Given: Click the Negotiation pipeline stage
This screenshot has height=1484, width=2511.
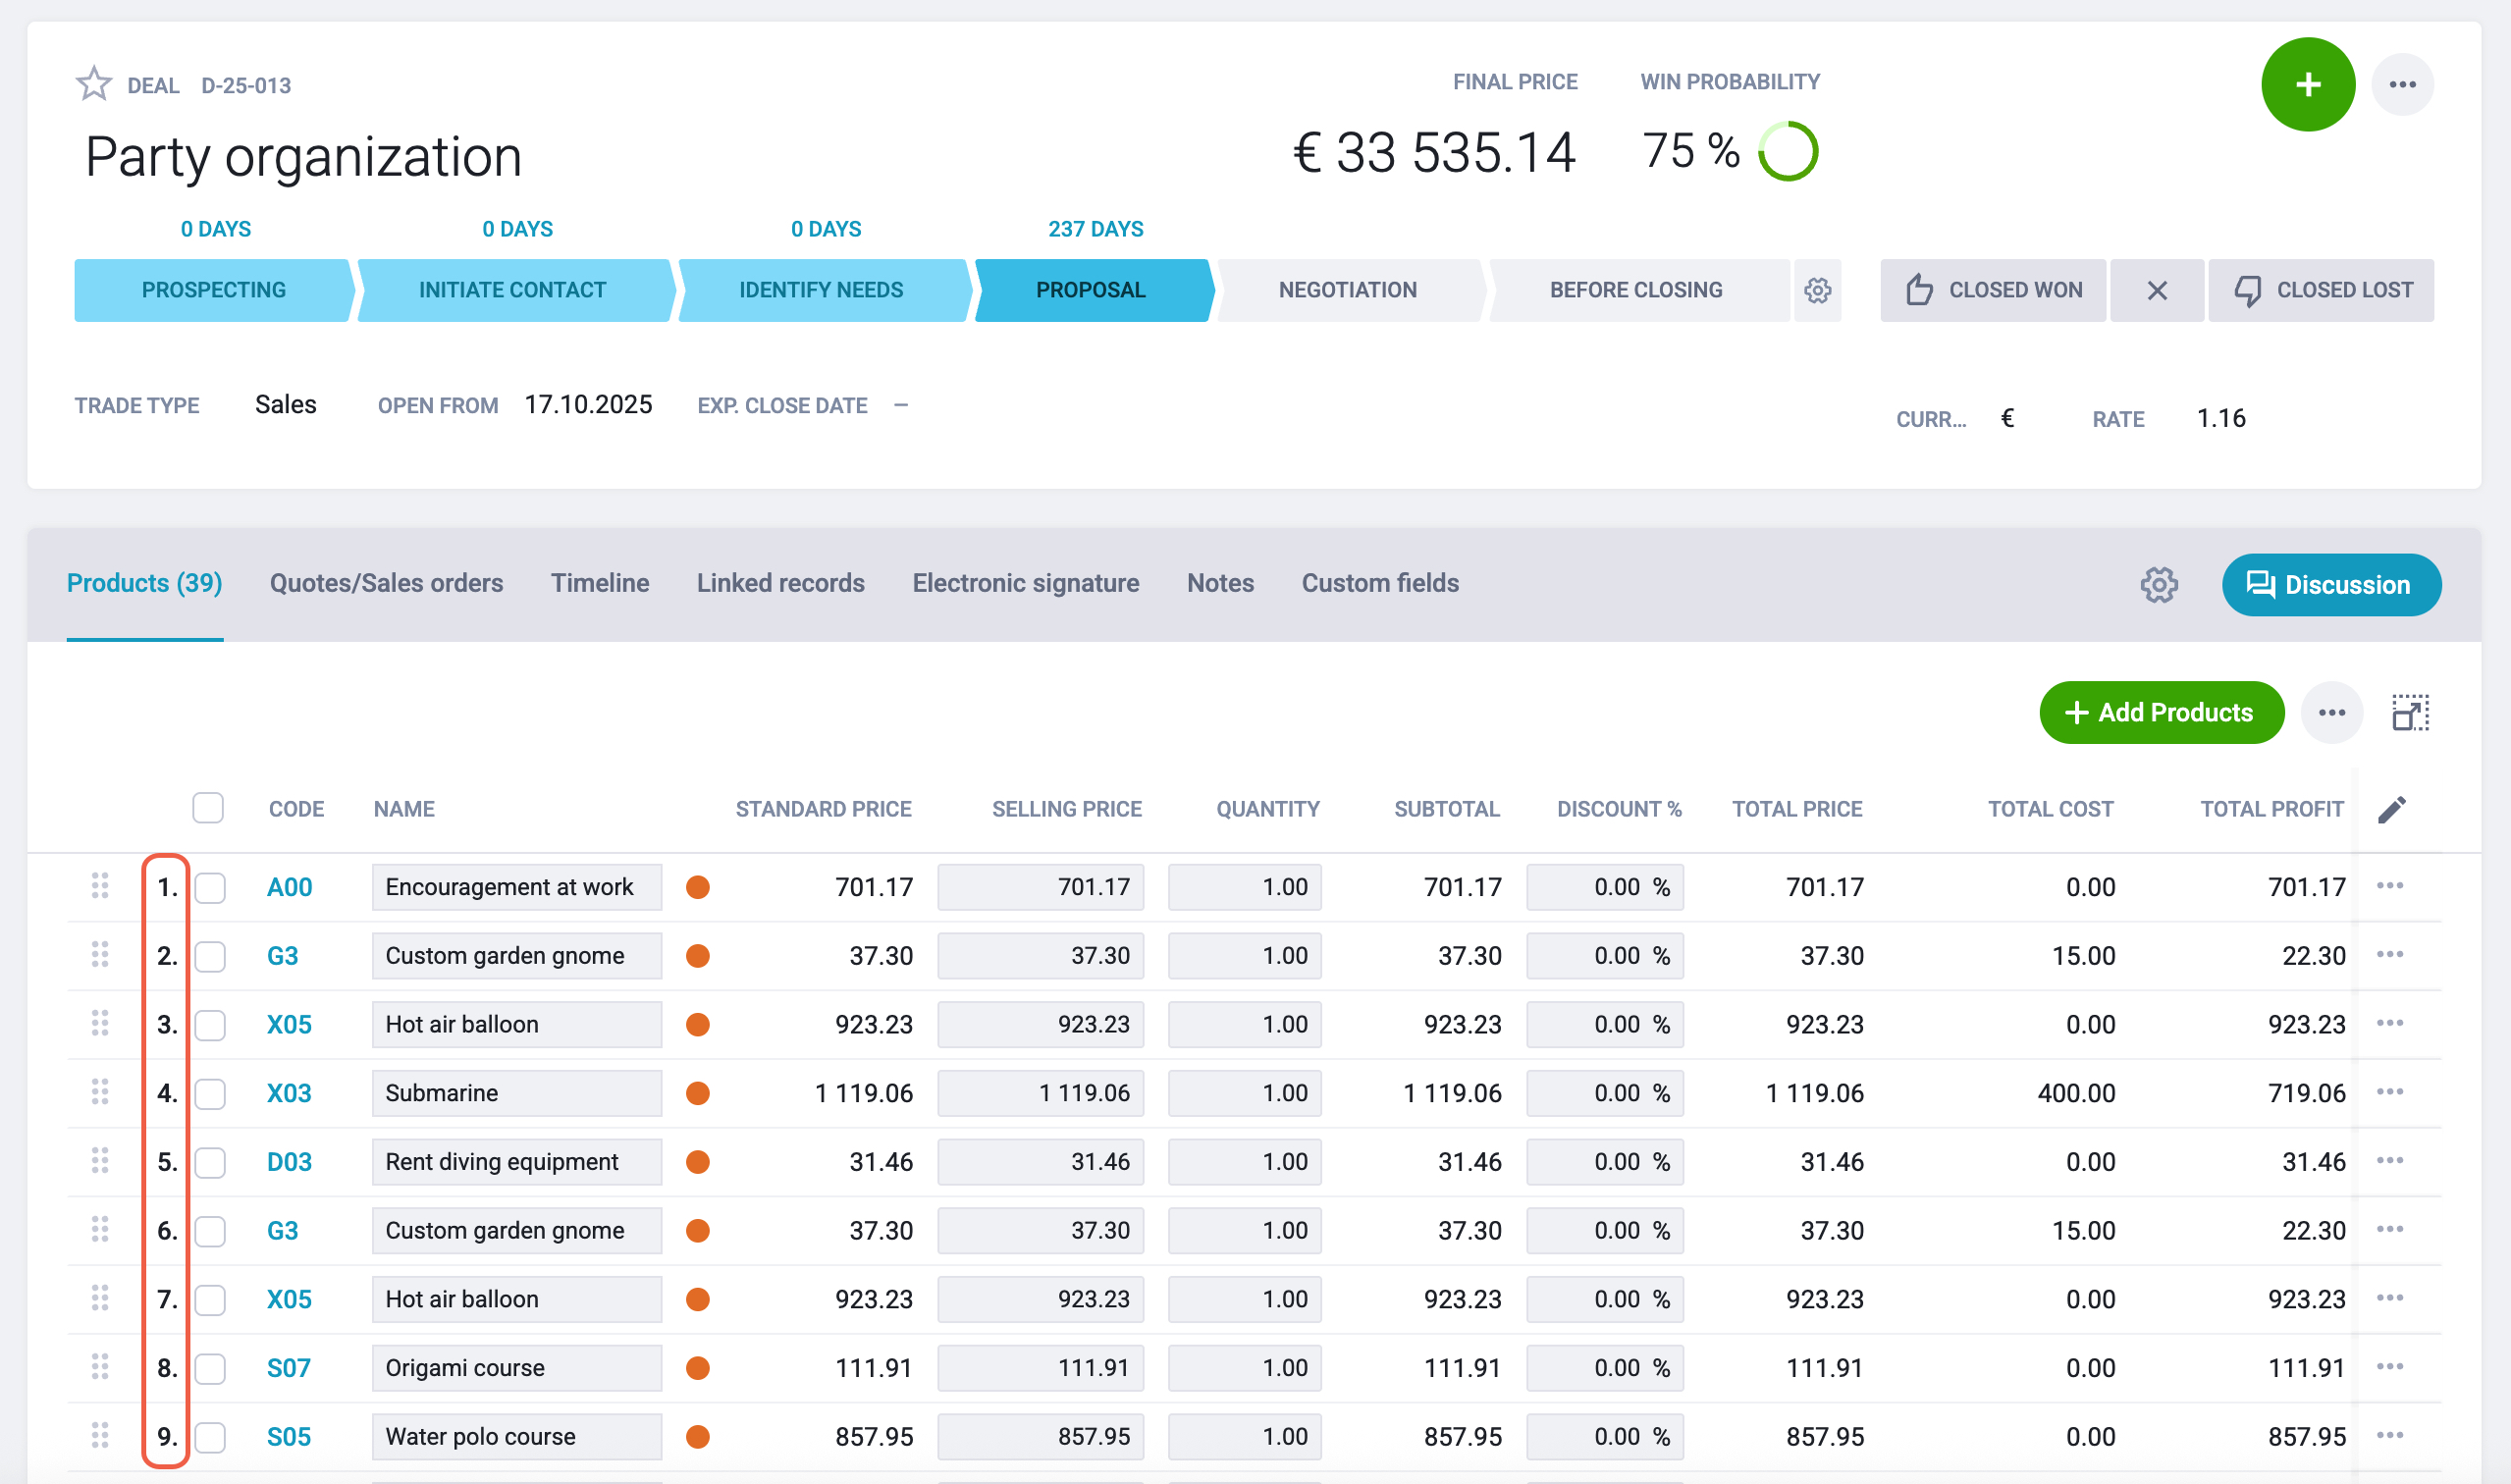Looking at the screenshot, I should 1347,291.
